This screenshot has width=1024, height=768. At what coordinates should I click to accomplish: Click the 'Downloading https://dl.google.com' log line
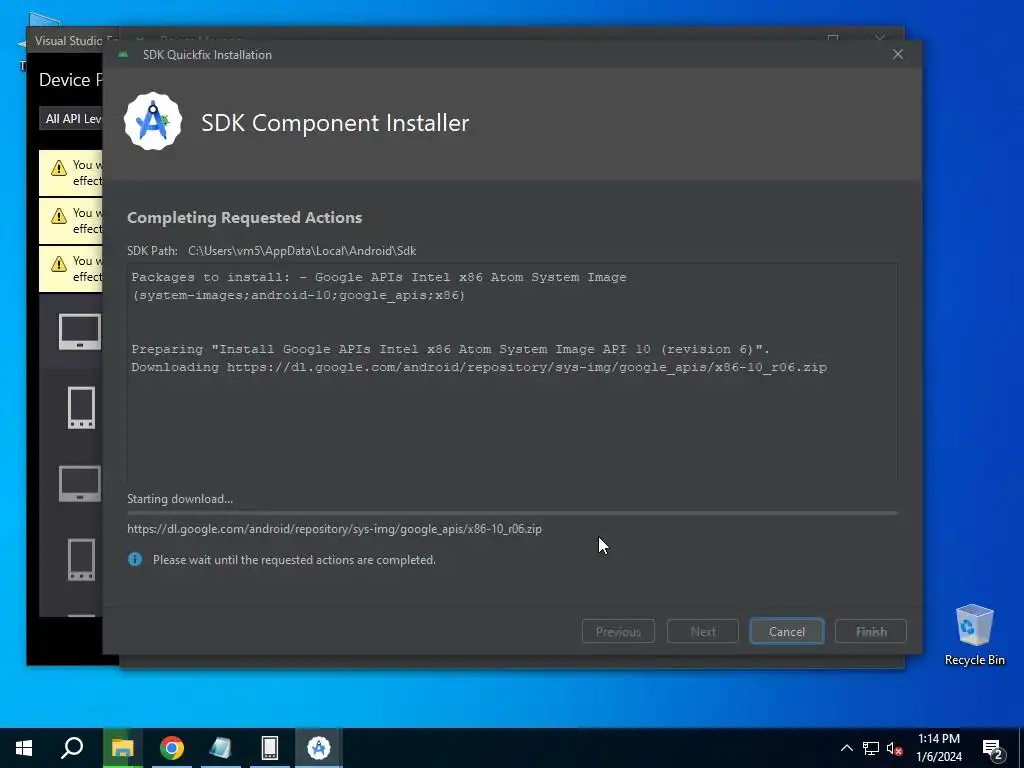(x=479, y=367)
